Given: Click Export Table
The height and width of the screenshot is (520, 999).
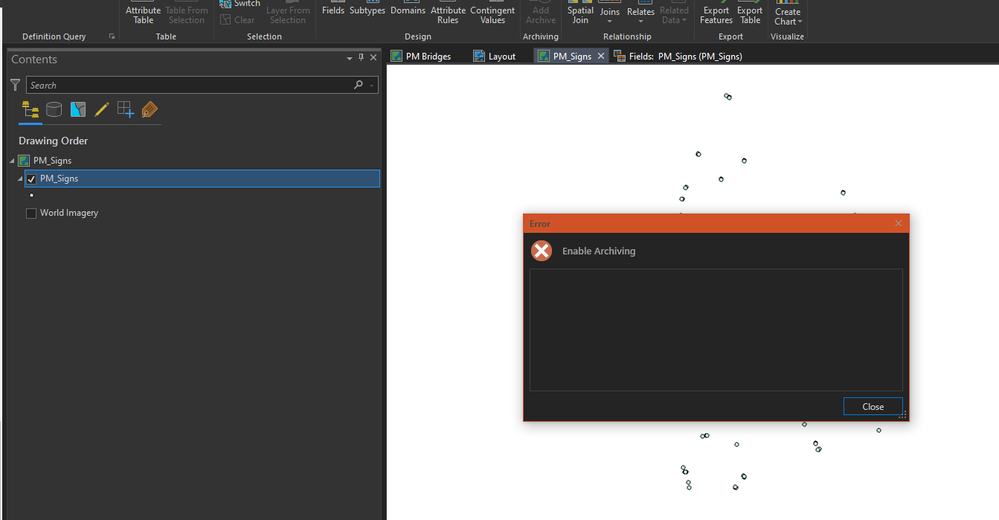Looking at the screenshot, I should (x=750, y=13).
